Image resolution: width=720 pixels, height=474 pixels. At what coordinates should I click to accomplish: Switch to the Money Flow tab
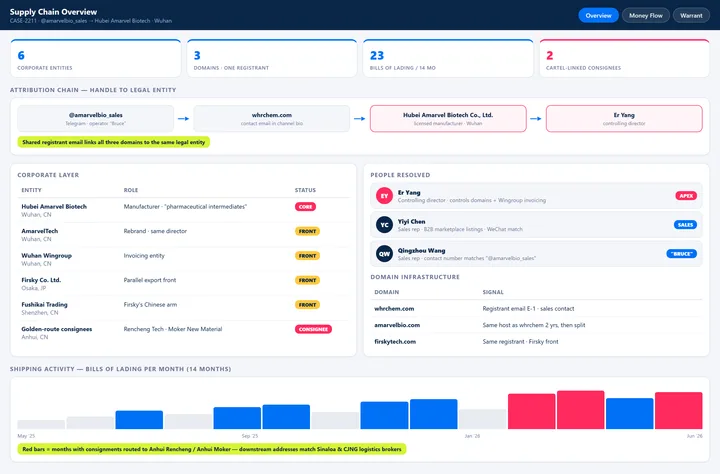pyautogui.click(x=646, y=15)
